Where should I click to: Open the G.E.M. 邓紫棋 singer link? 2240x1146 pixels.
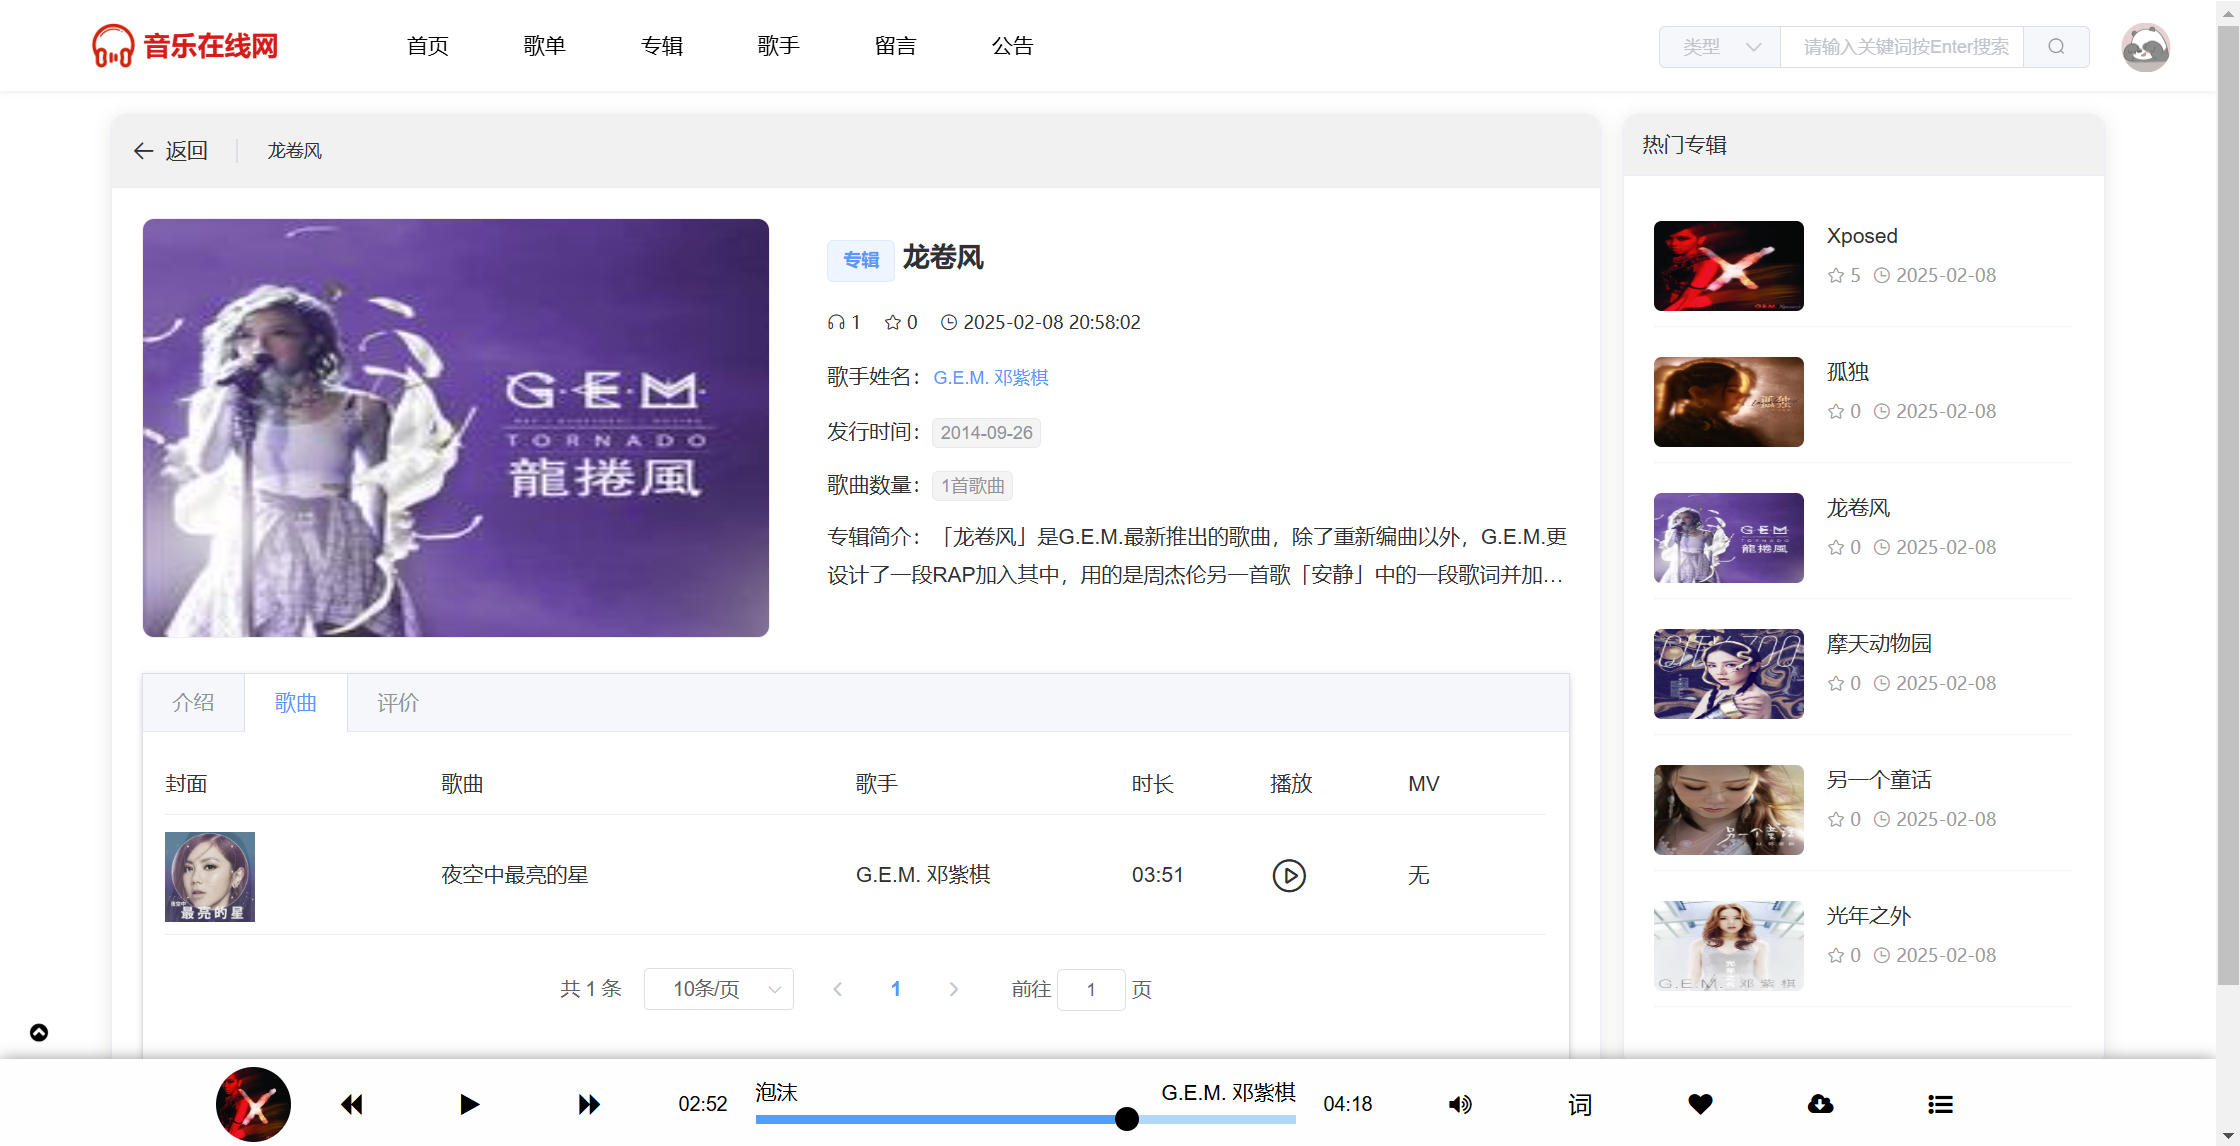(990, 377)
